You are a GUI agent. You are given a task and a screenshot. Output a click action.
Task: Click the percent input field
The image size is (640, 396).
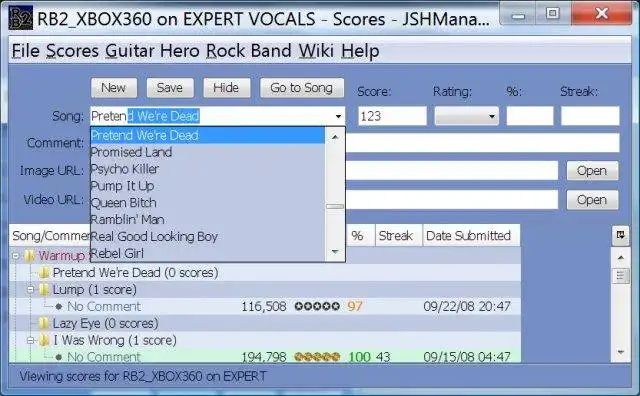pos(530,116)
